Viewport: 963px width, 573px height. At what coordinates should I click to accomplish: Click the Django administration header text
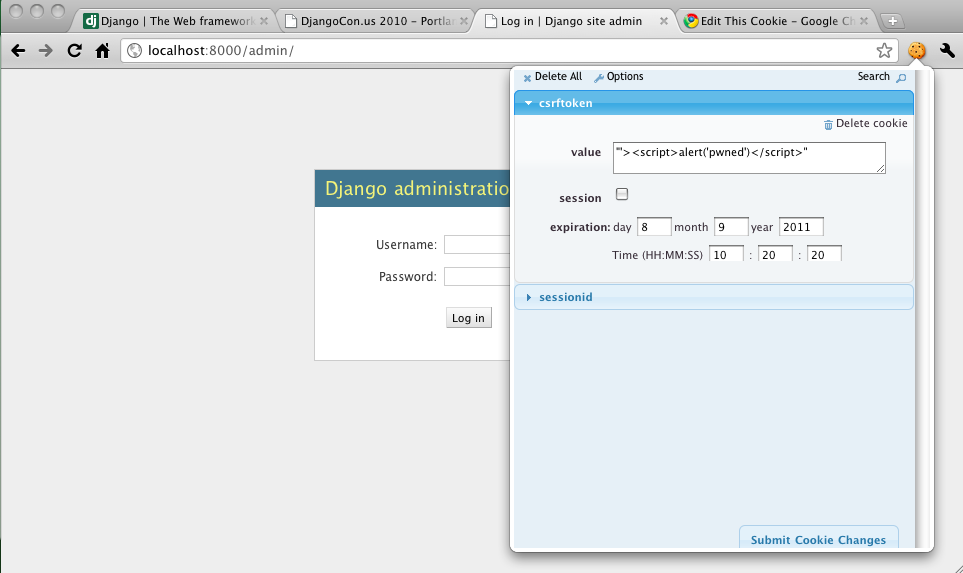coord(417,189)
